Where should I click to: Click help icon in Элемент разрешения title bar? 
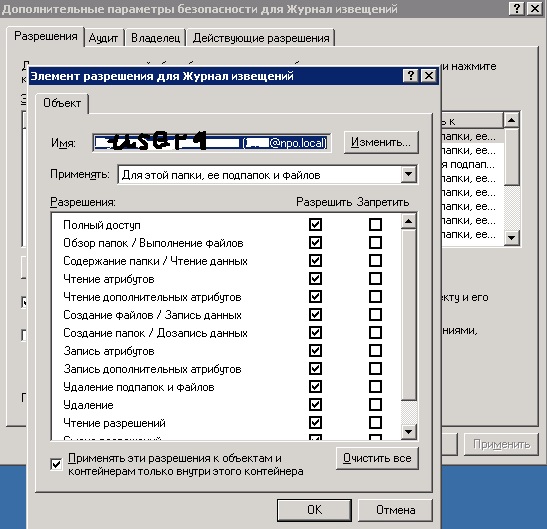pos(411,75)
